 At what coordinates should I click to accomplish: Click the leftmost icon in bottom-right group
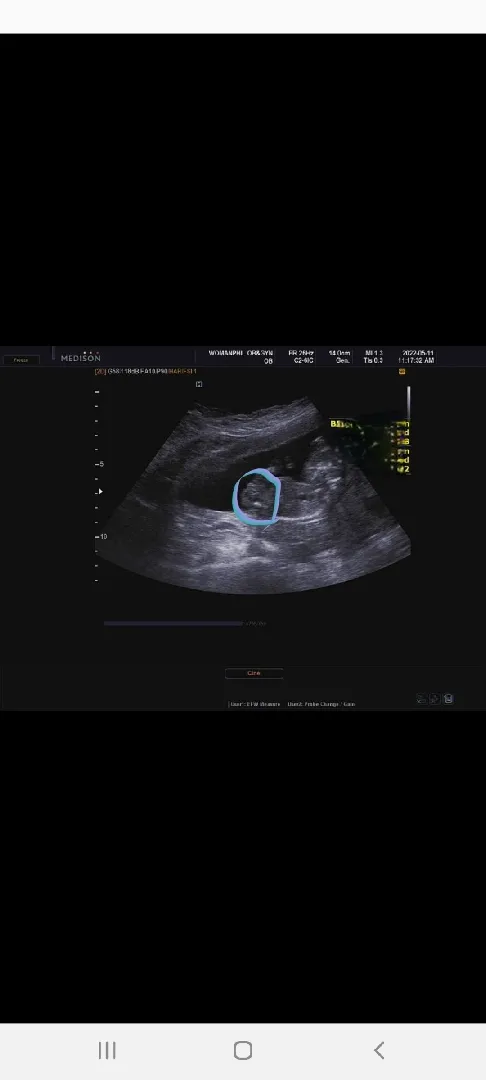pyautogui.click(x=422, y=698)
